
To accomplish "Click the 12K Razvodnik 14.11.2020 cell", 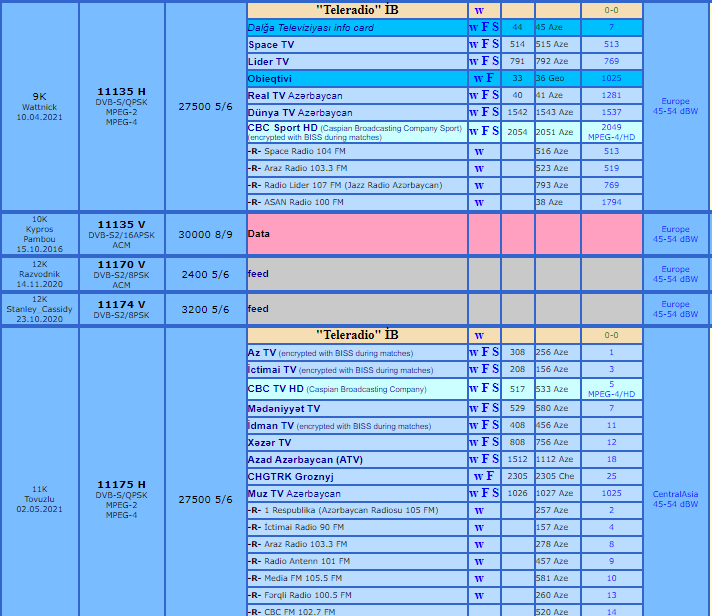I will pyautogui.click(x=40, y=274).
